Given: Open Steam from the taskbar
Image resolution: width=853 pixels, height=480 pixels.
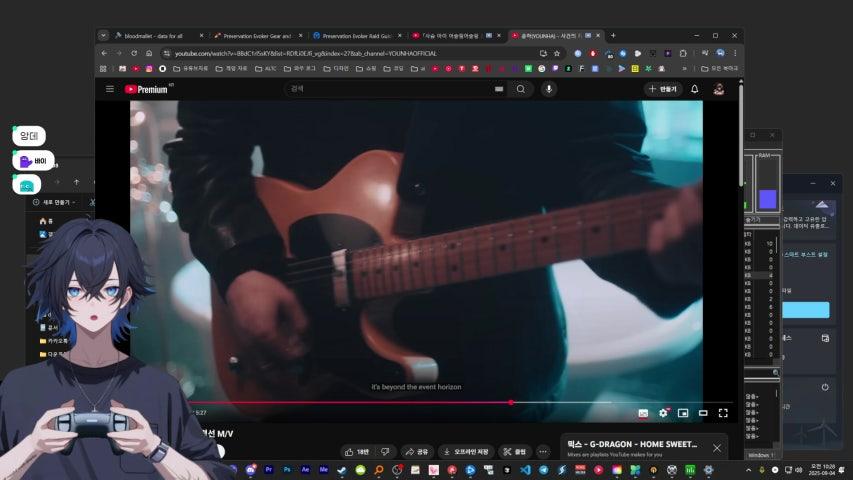Looking at the screenshot, I should click(342, 470).
